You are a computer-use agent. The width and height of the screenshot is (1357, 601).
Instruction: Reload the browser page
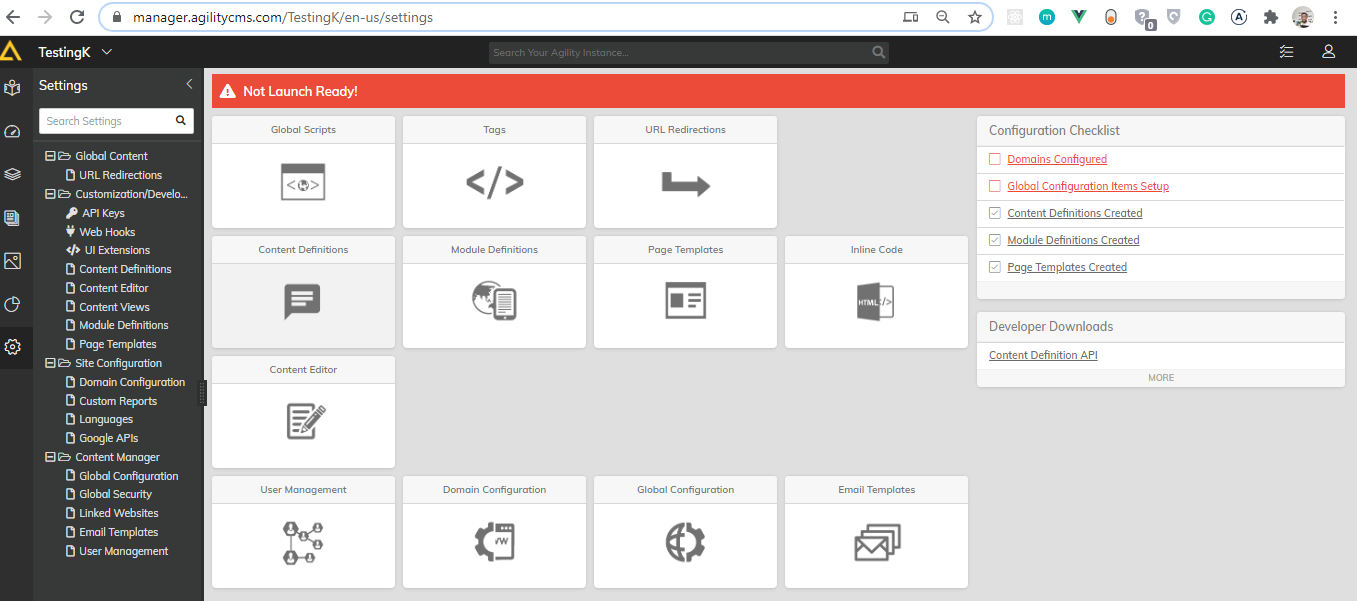click(x=77, y=17)
